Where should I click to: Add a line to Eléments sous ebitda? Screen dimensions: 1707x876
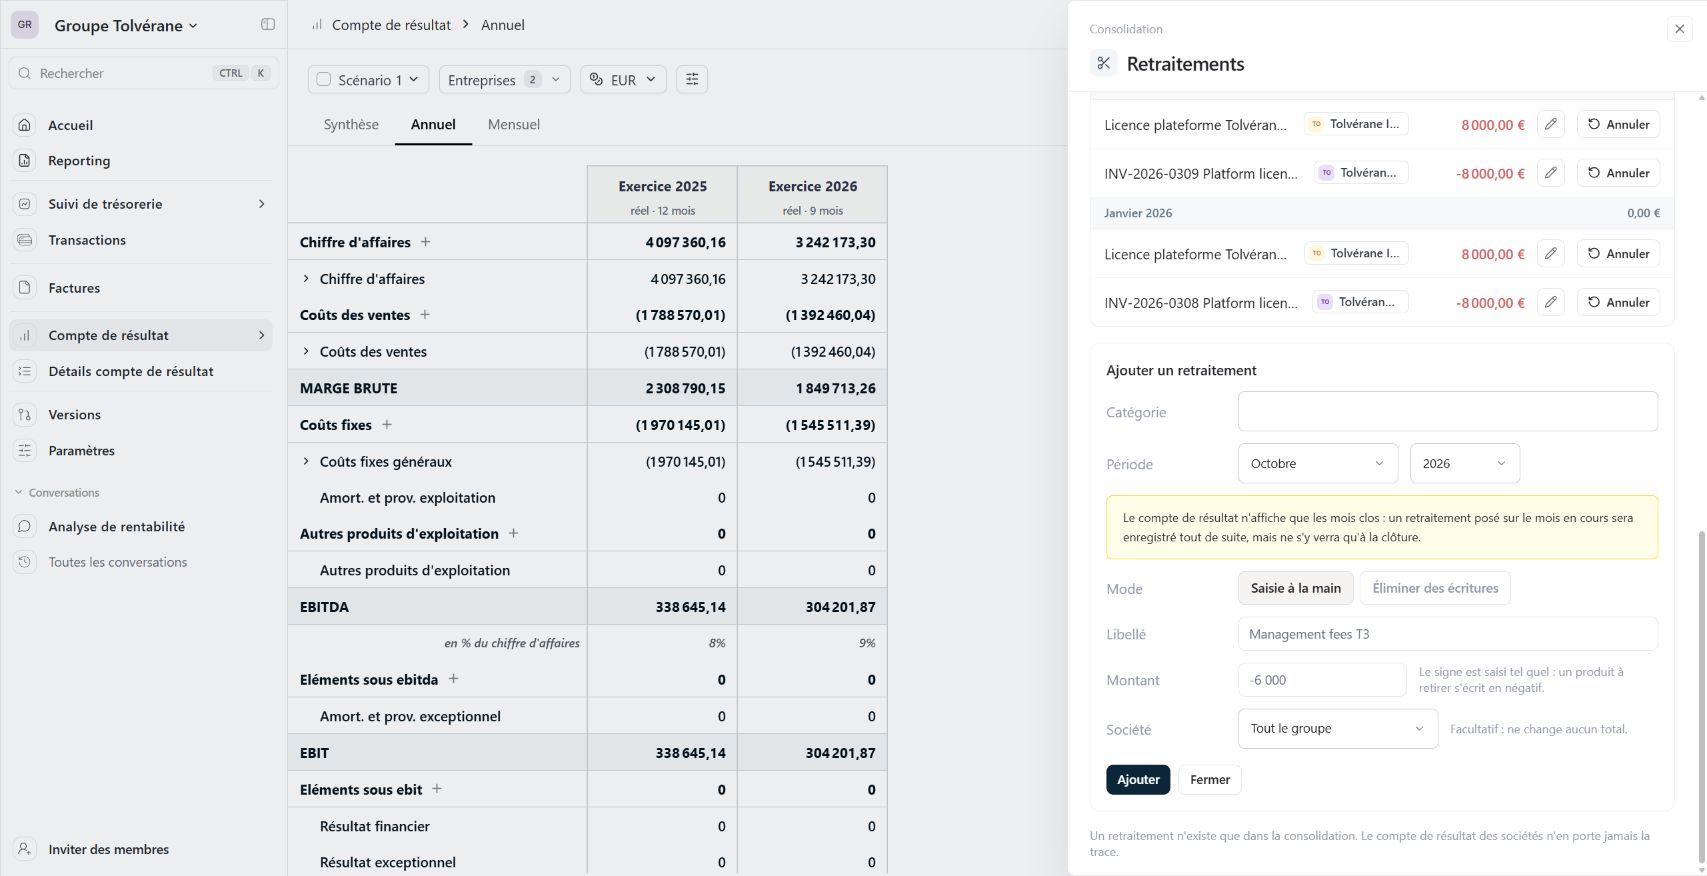(453, 679)
